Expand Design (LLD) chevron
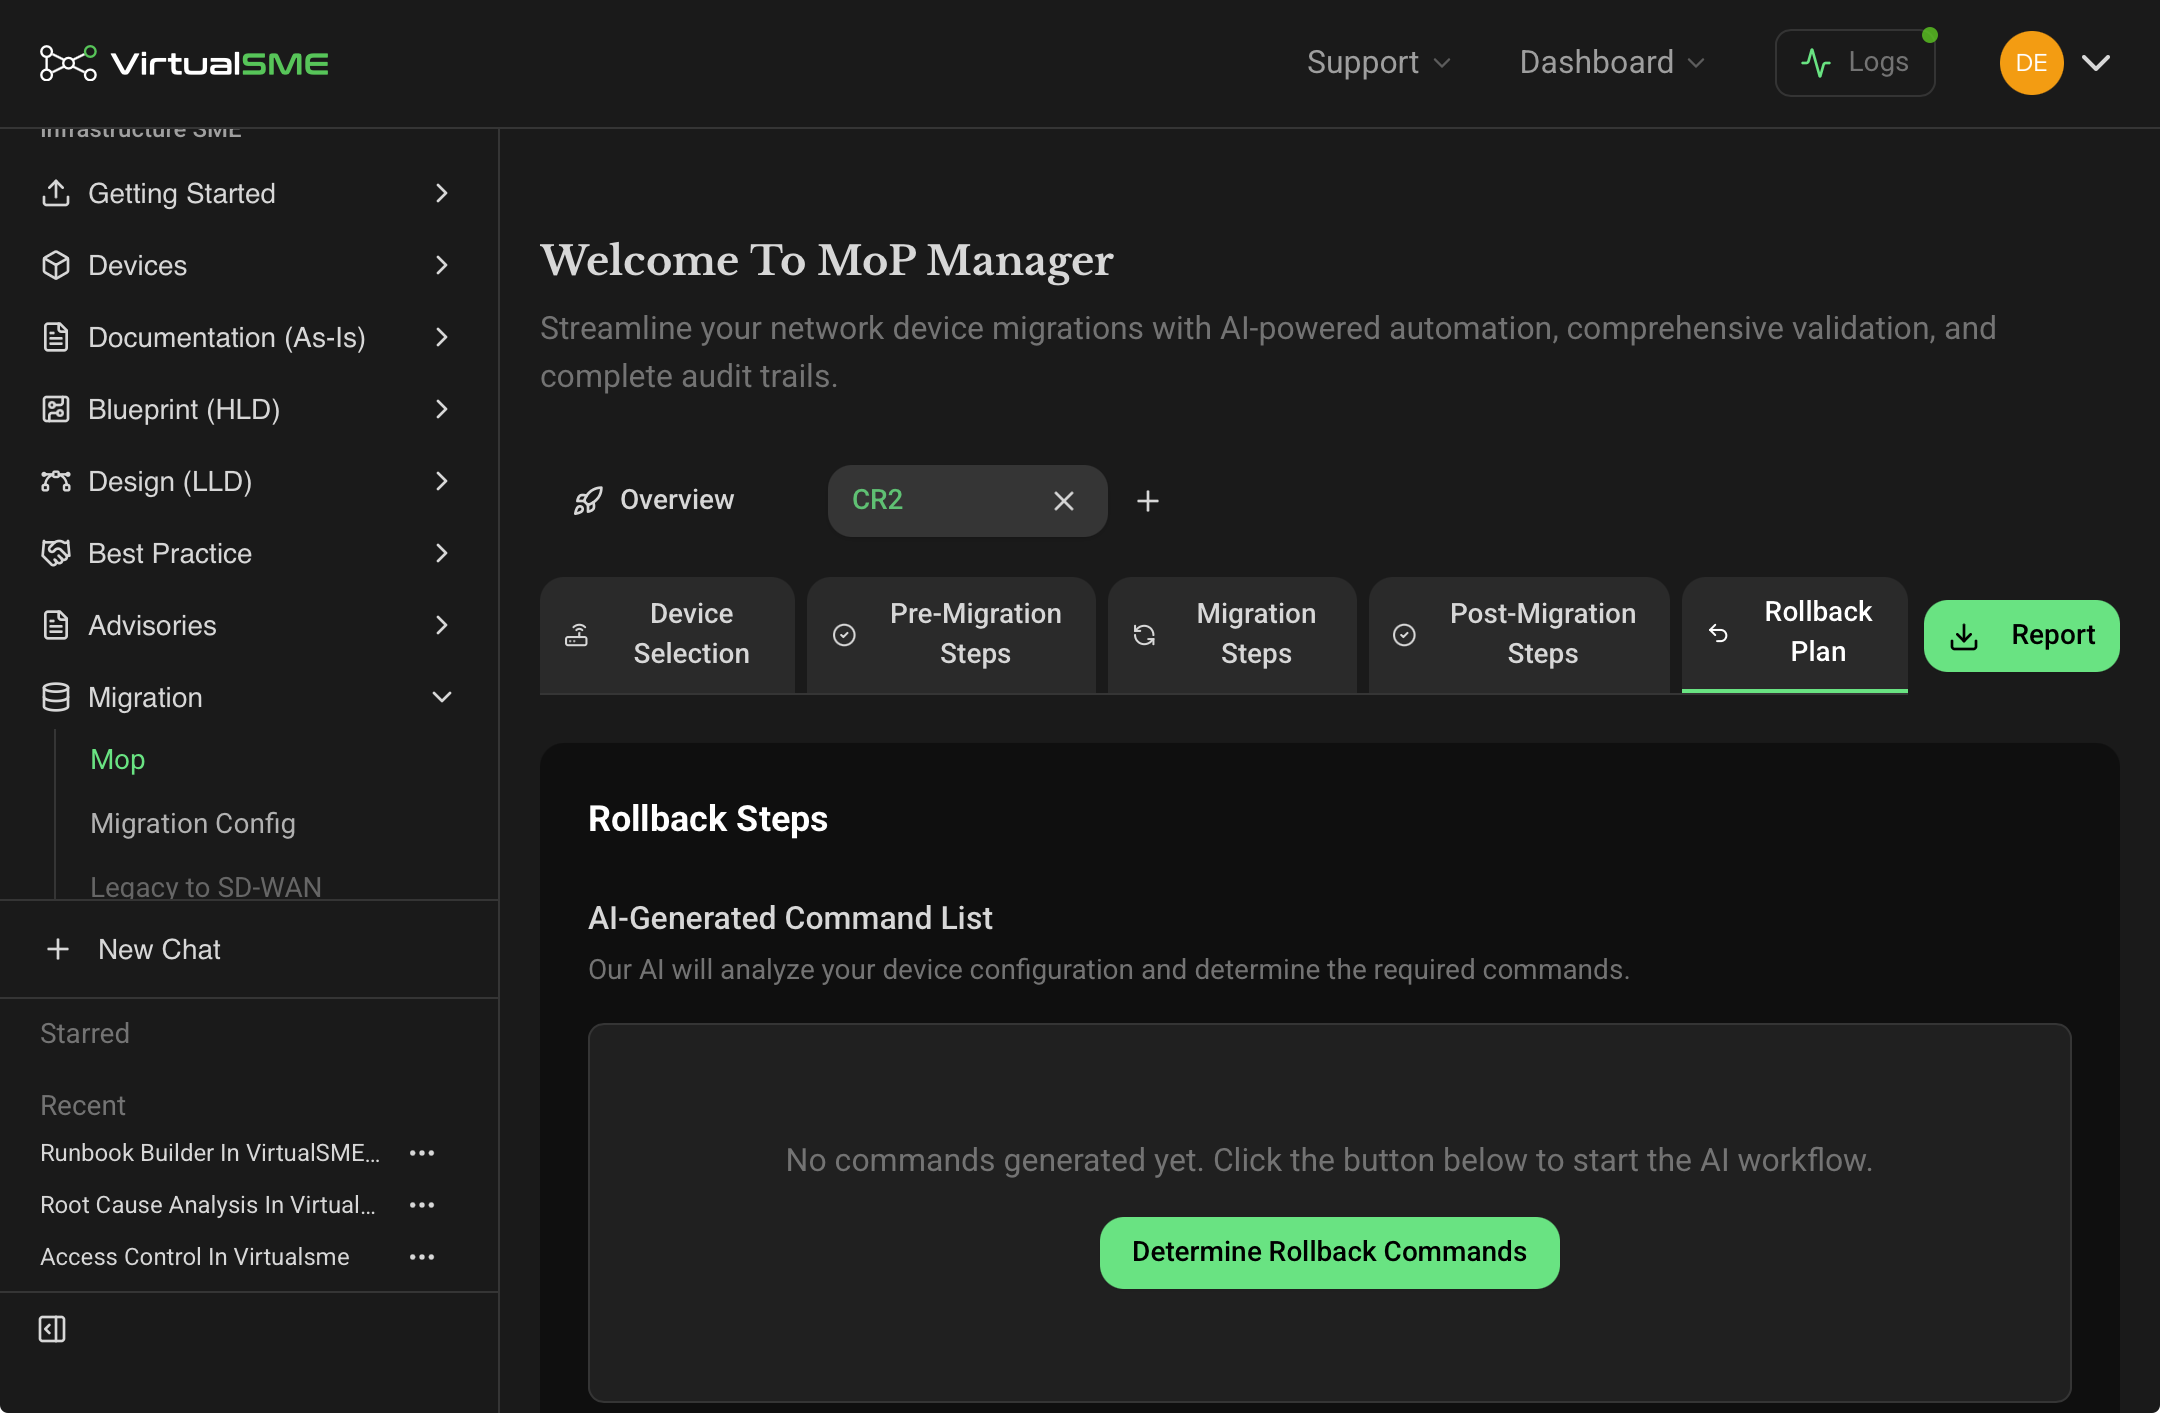2160x1413 pixels. [x=442, y=481]
